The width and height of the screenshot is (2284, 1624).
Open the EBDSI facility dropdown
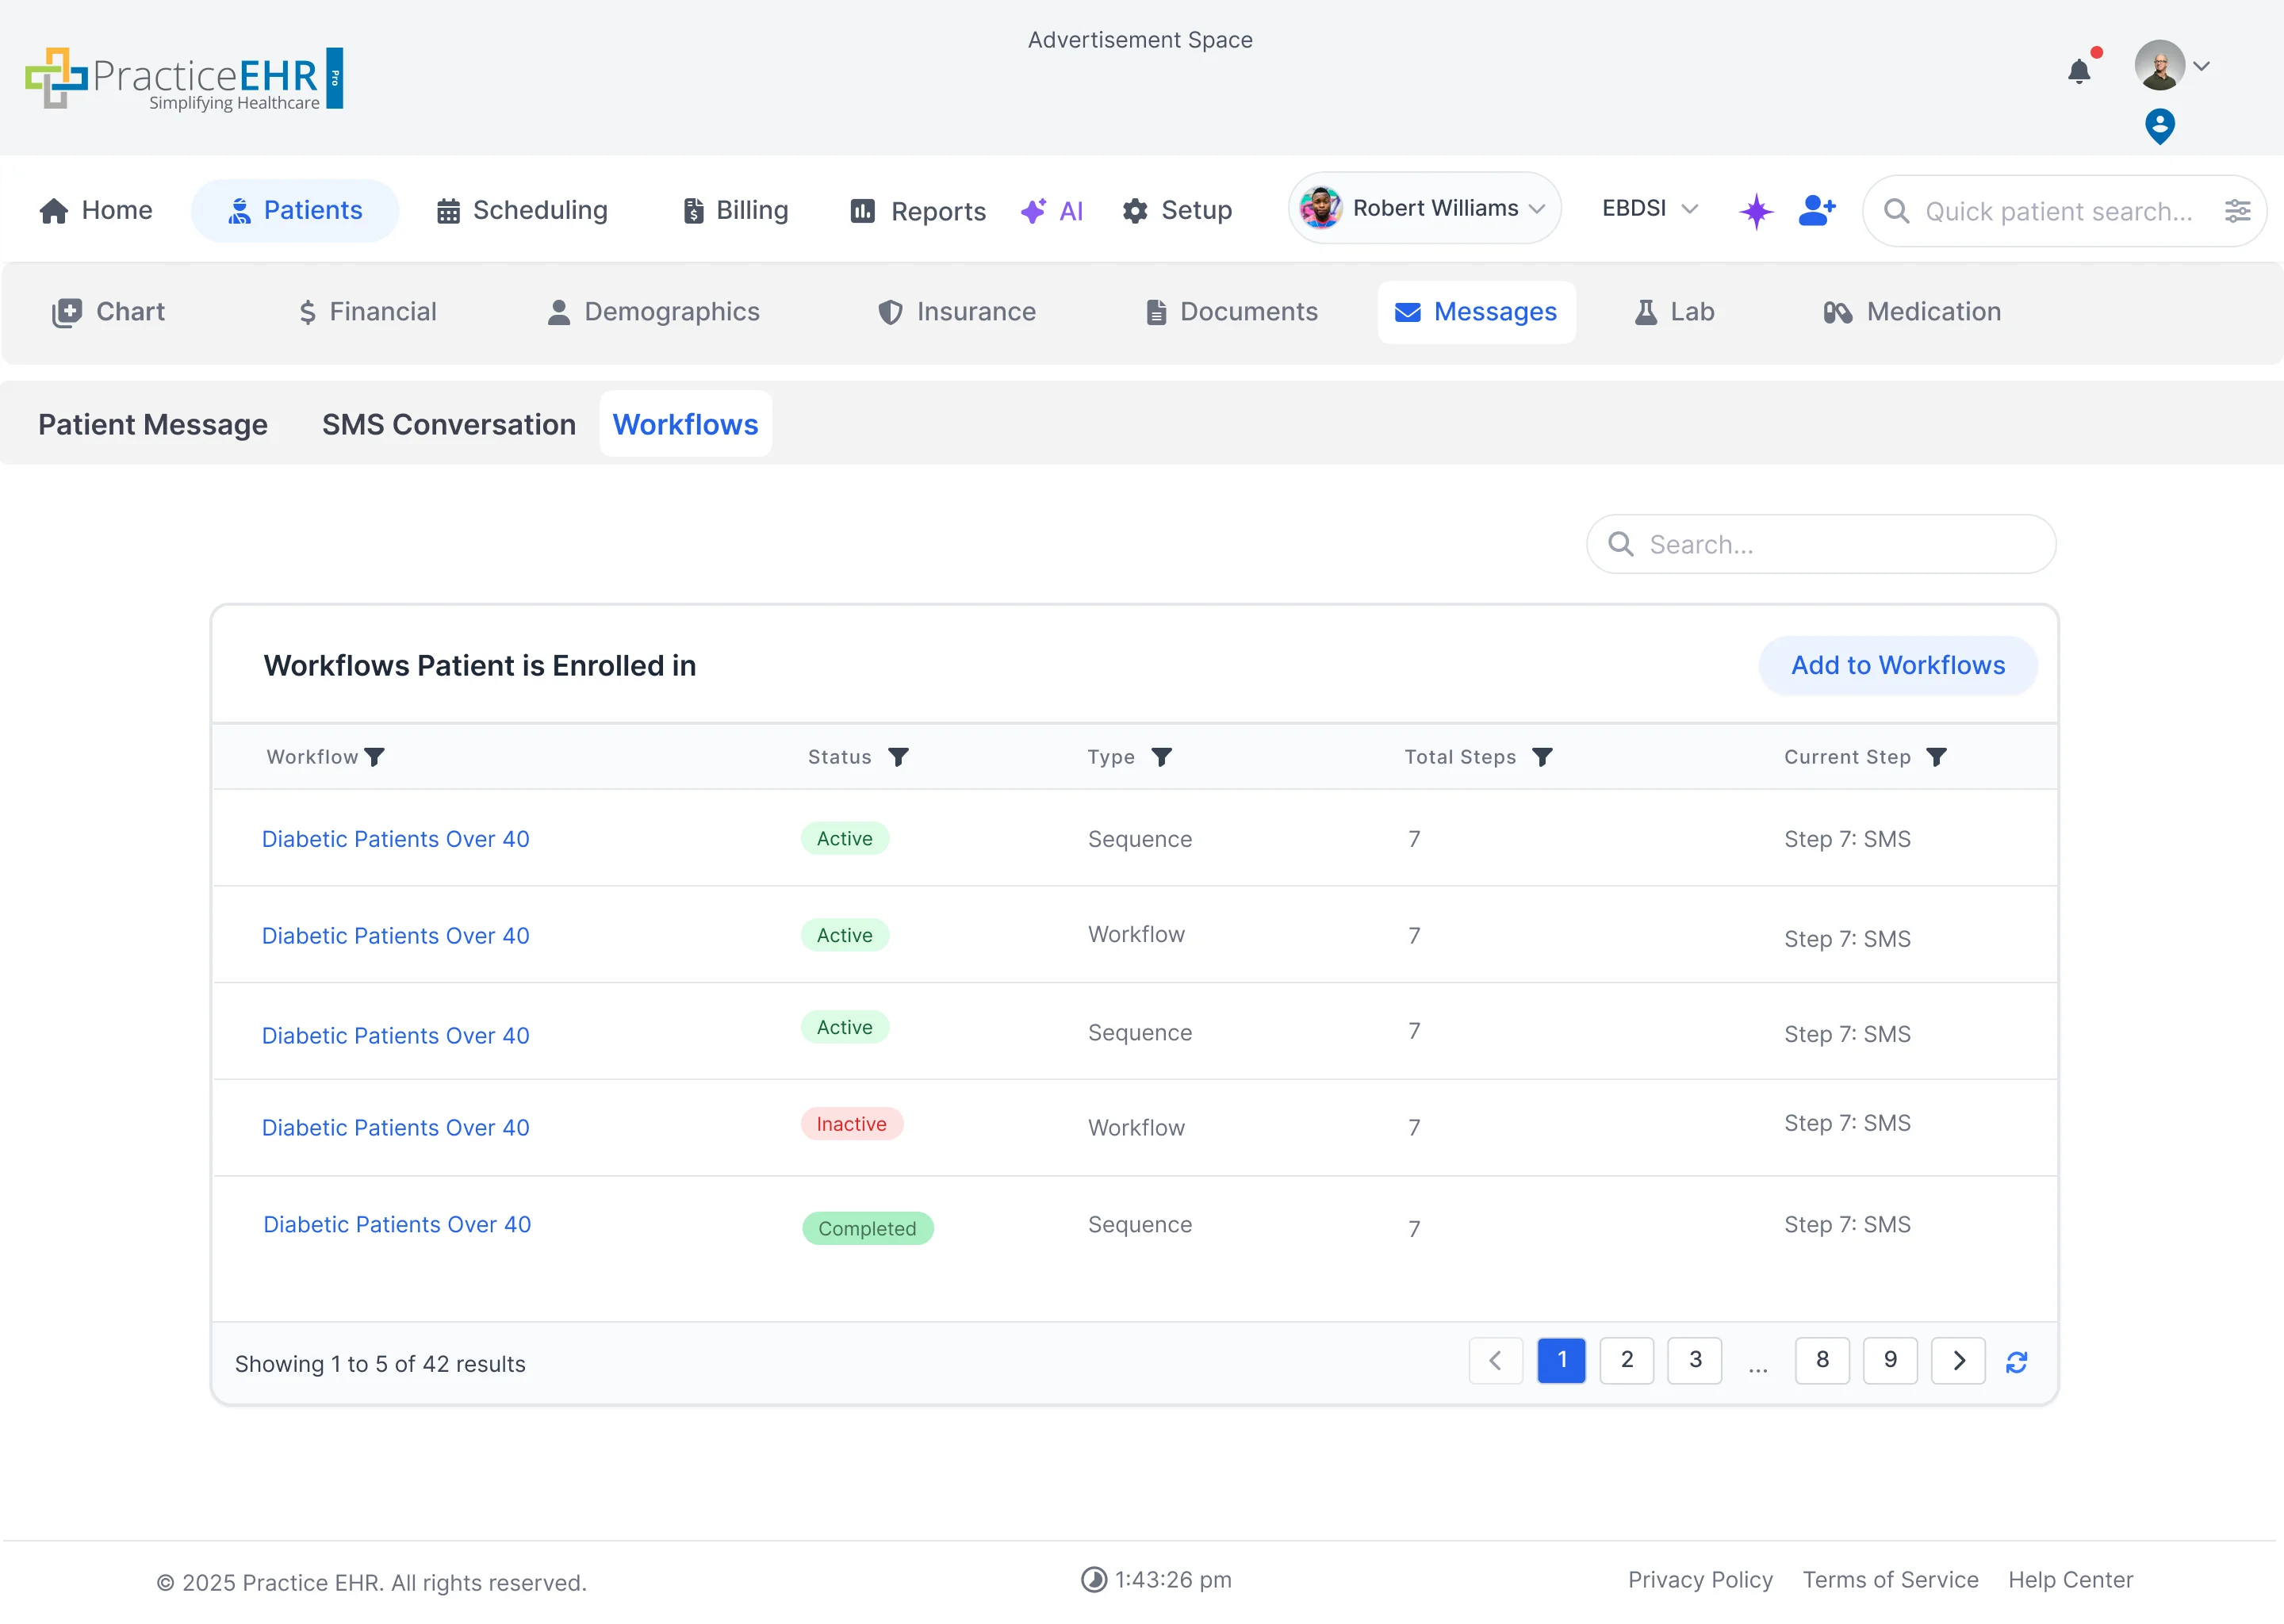click(1649, 208)
